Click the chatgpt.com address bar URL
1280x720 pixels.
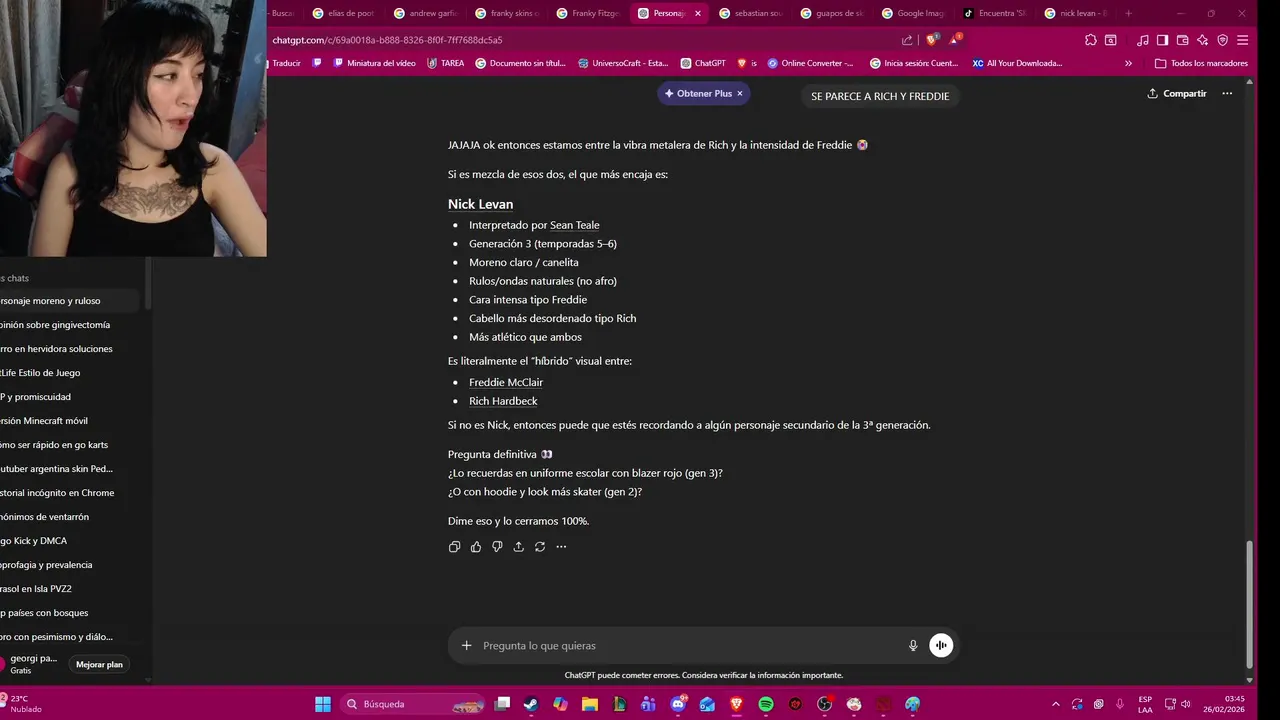(386, 40)
